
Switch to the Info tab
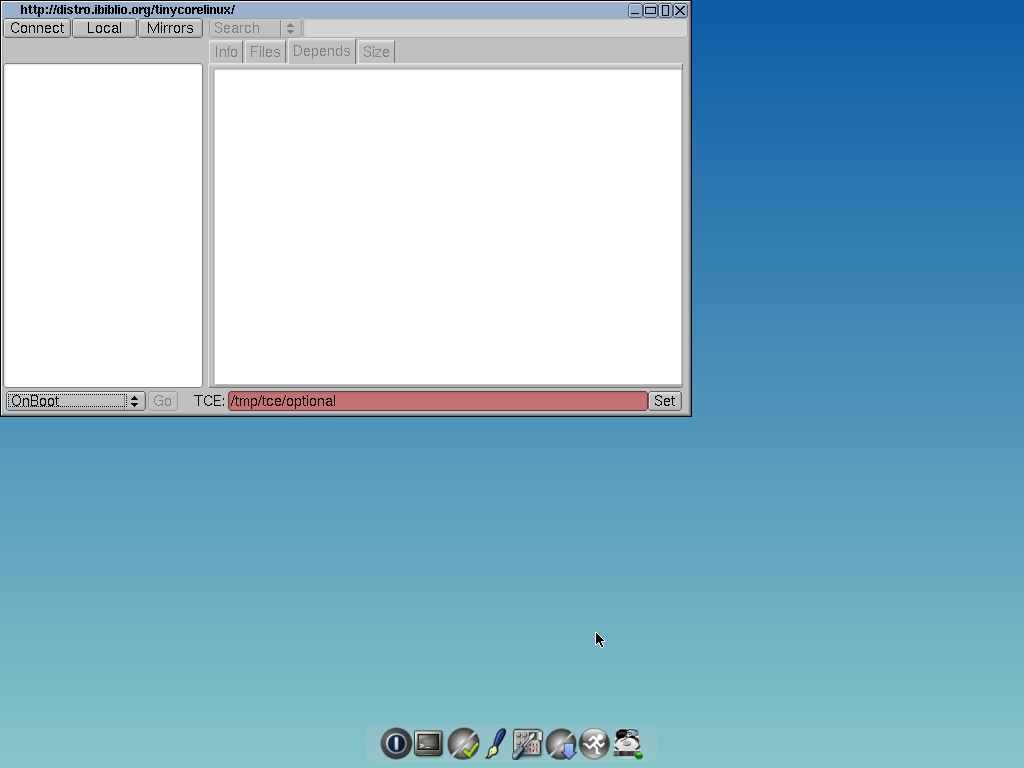[227, 52]
